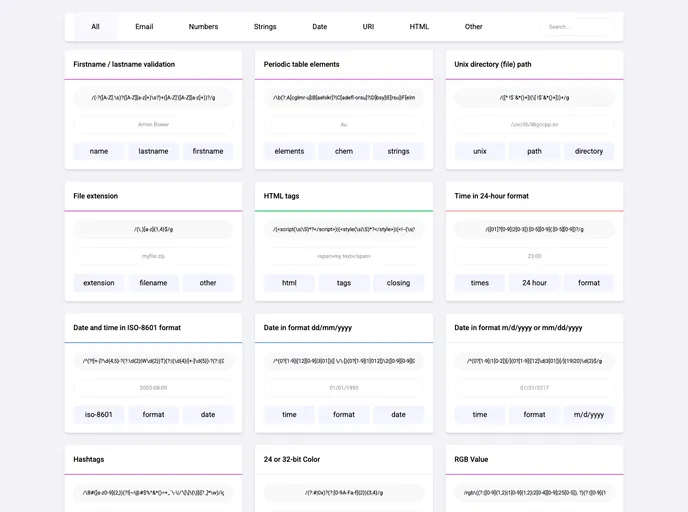Open the Strings category tab
Viewport: 688px width, 512px height.
265,27
